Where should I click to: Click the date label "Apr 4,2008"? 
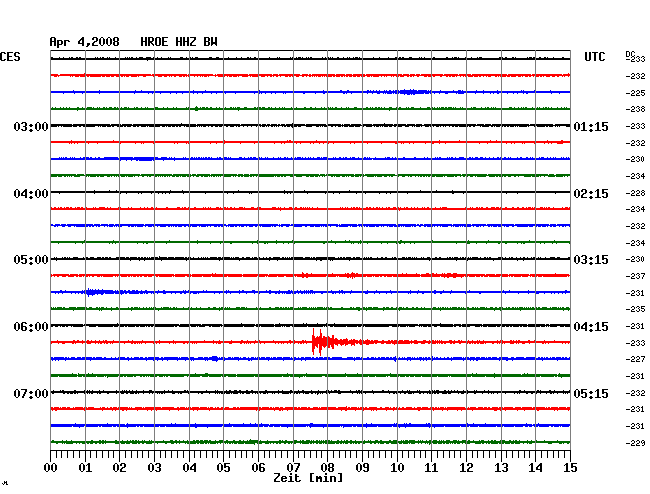click(x=85, y=42)
